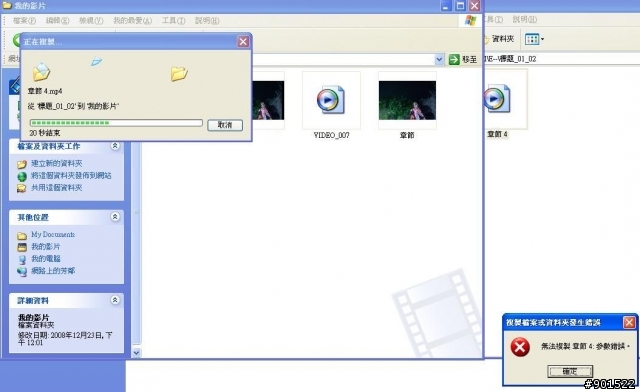This screenshot has height=392, width=640.
Task: Click the 章節 4.mp4 filename text
Action: (x=45, y=91)
